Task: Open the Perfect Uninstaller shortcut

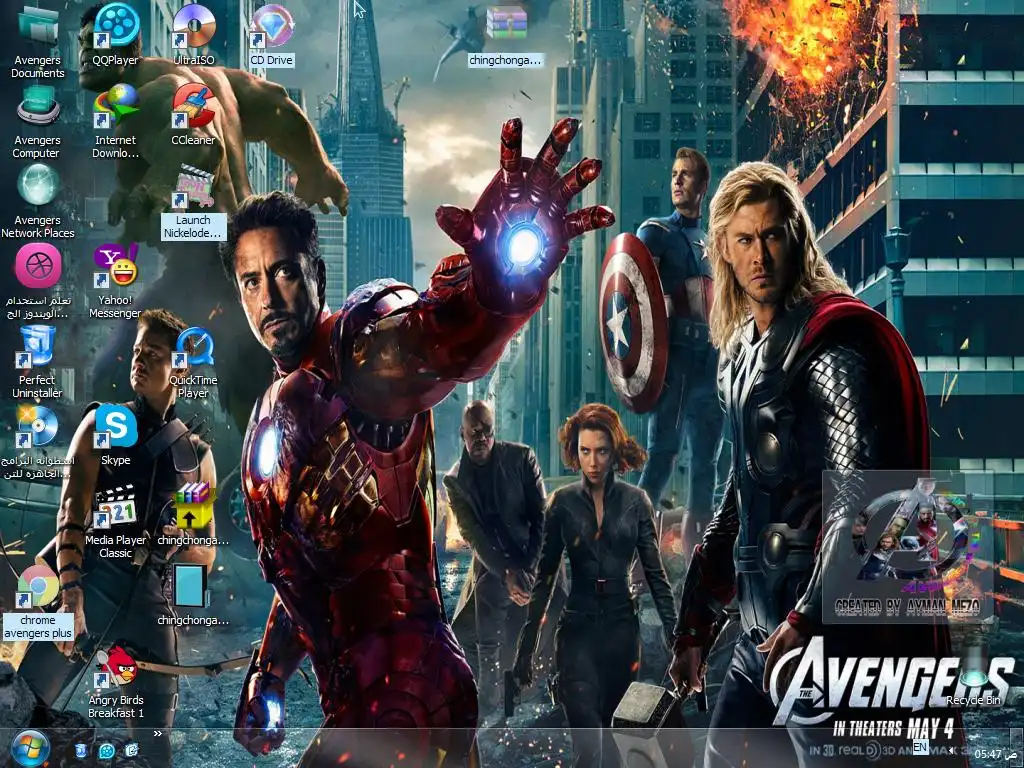Action: [x=37, y=362]
